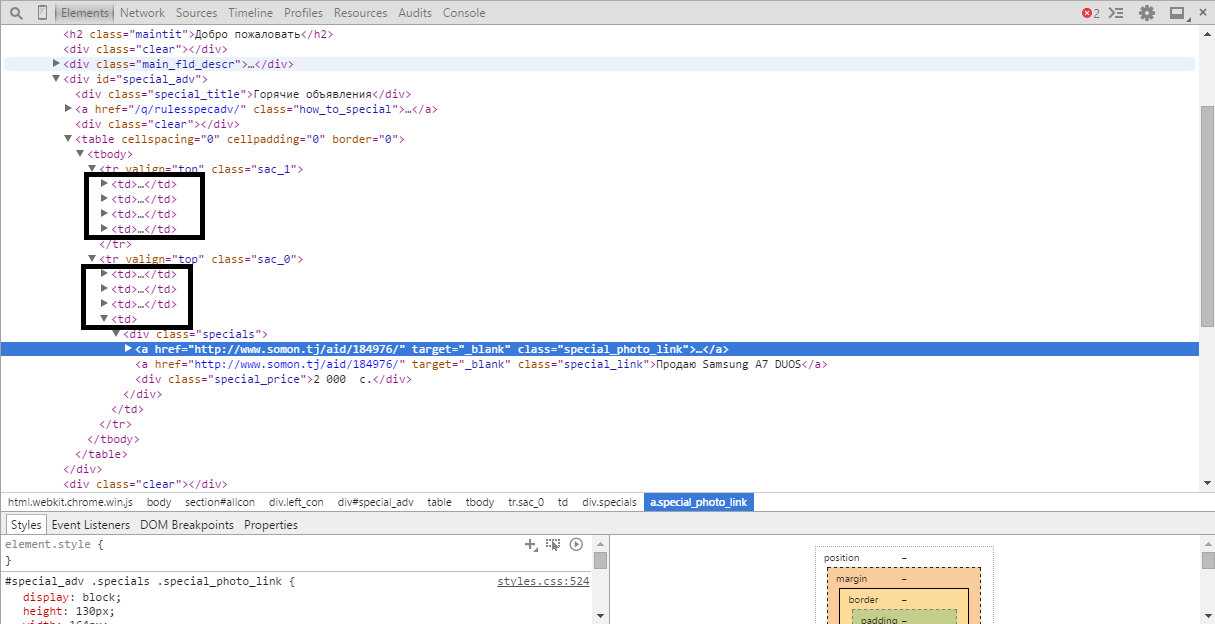The image size is (1215, 624).
Task: Click the body breadcrumb
Action: (159, 502)
